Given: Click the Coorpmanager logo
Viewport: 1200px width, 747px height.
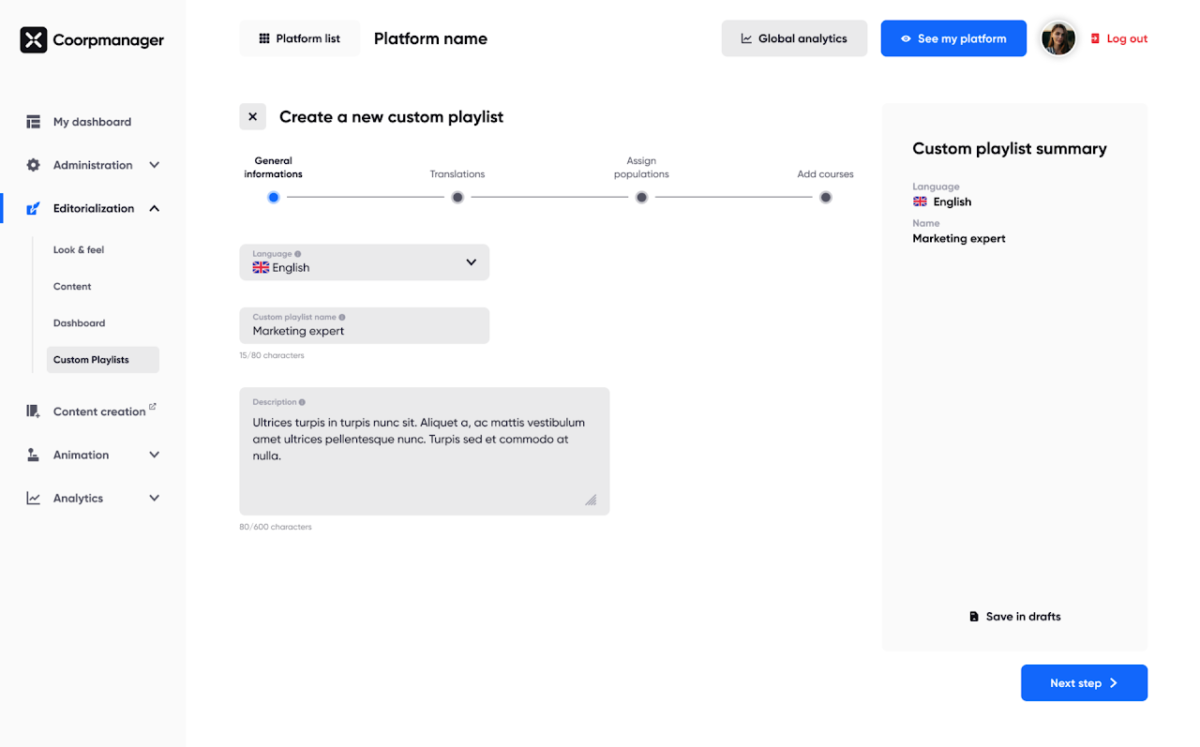Looking at the screenshot, I should click(90, 40).
